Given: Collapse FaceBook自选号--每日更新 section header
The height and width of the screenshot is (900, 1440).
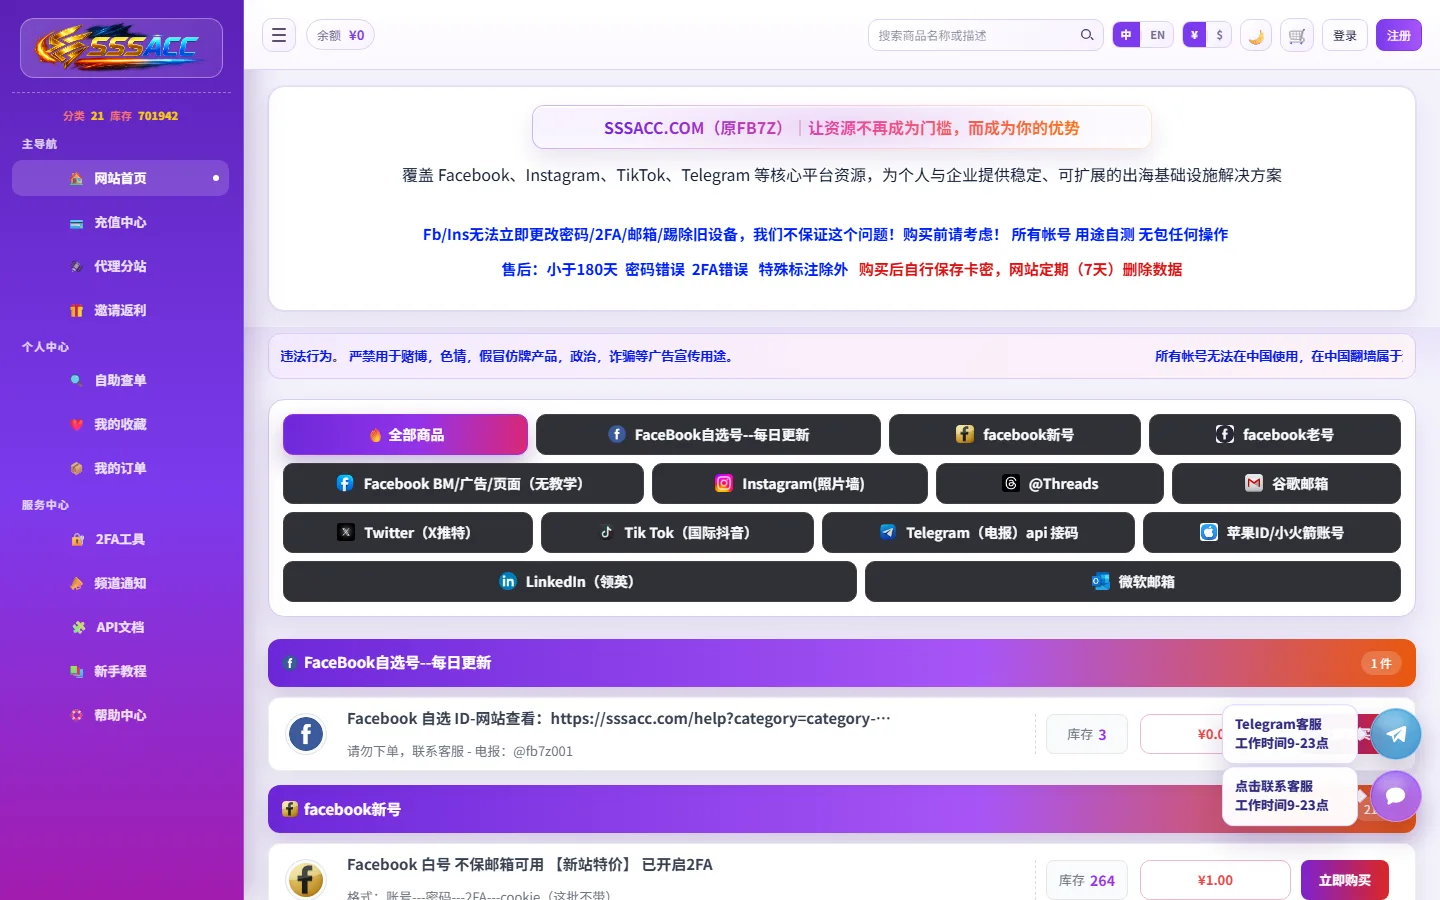Looking at the screenshot, I should 842,663.
